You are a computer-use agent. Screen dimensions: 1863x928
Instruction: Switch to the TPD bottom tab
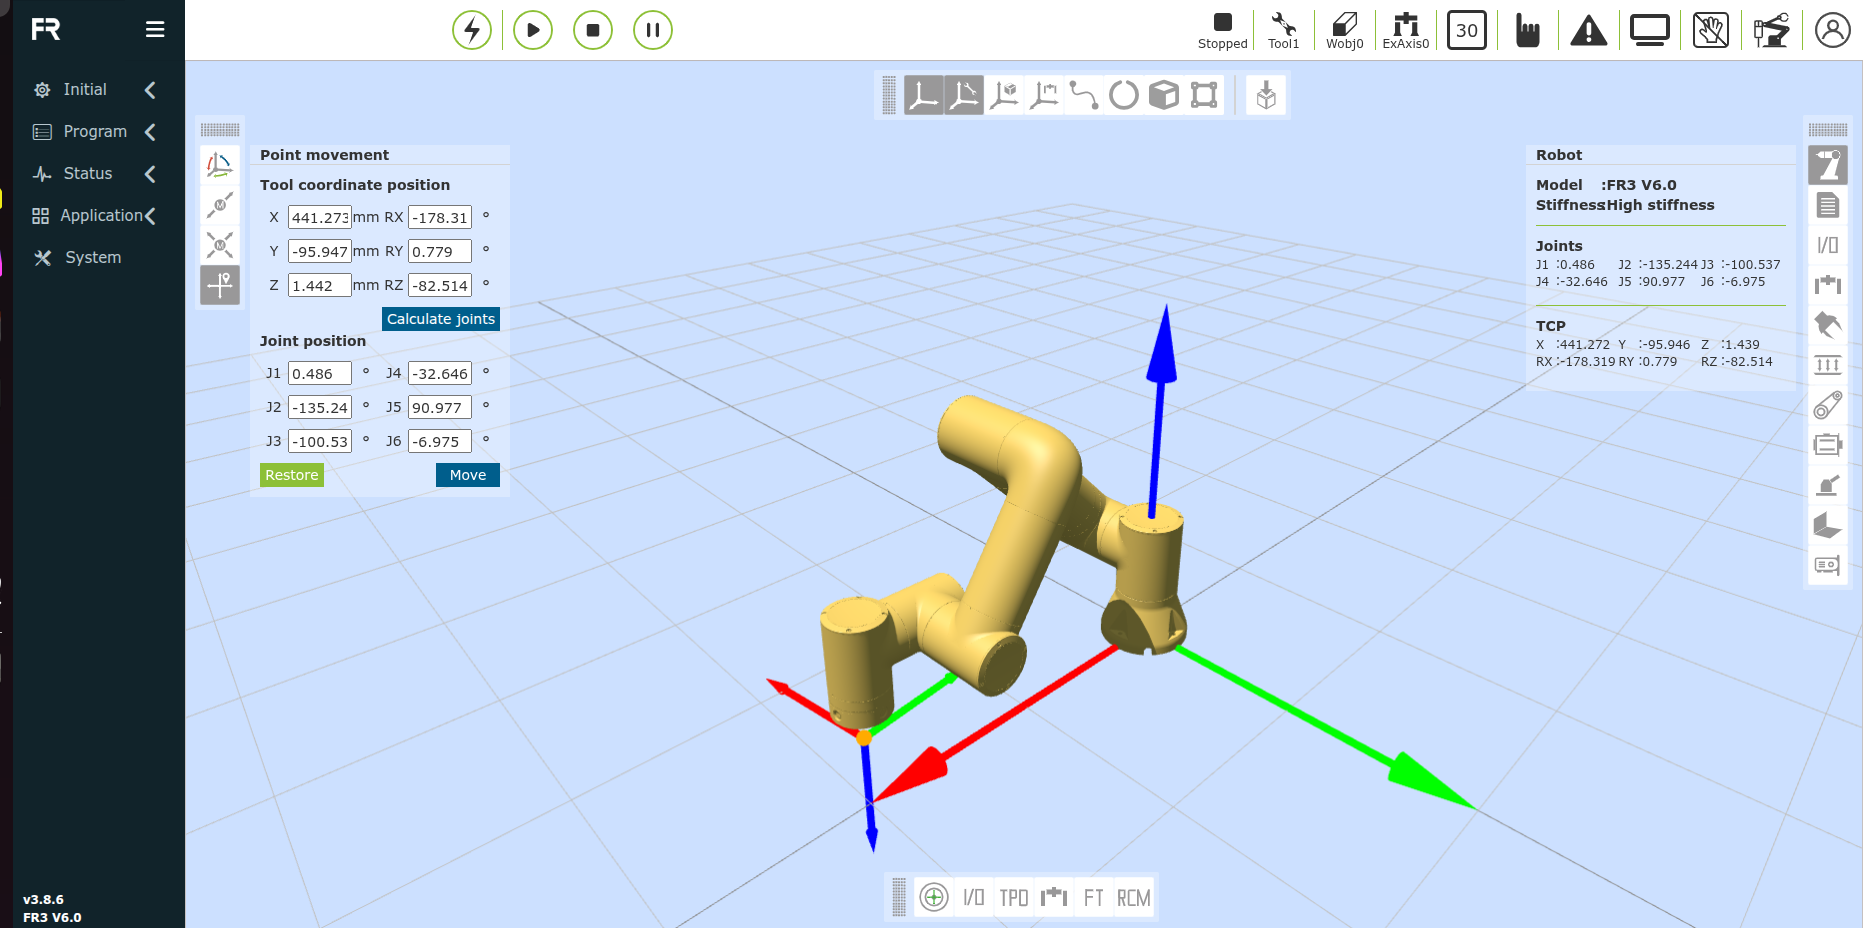[1013, 898]
